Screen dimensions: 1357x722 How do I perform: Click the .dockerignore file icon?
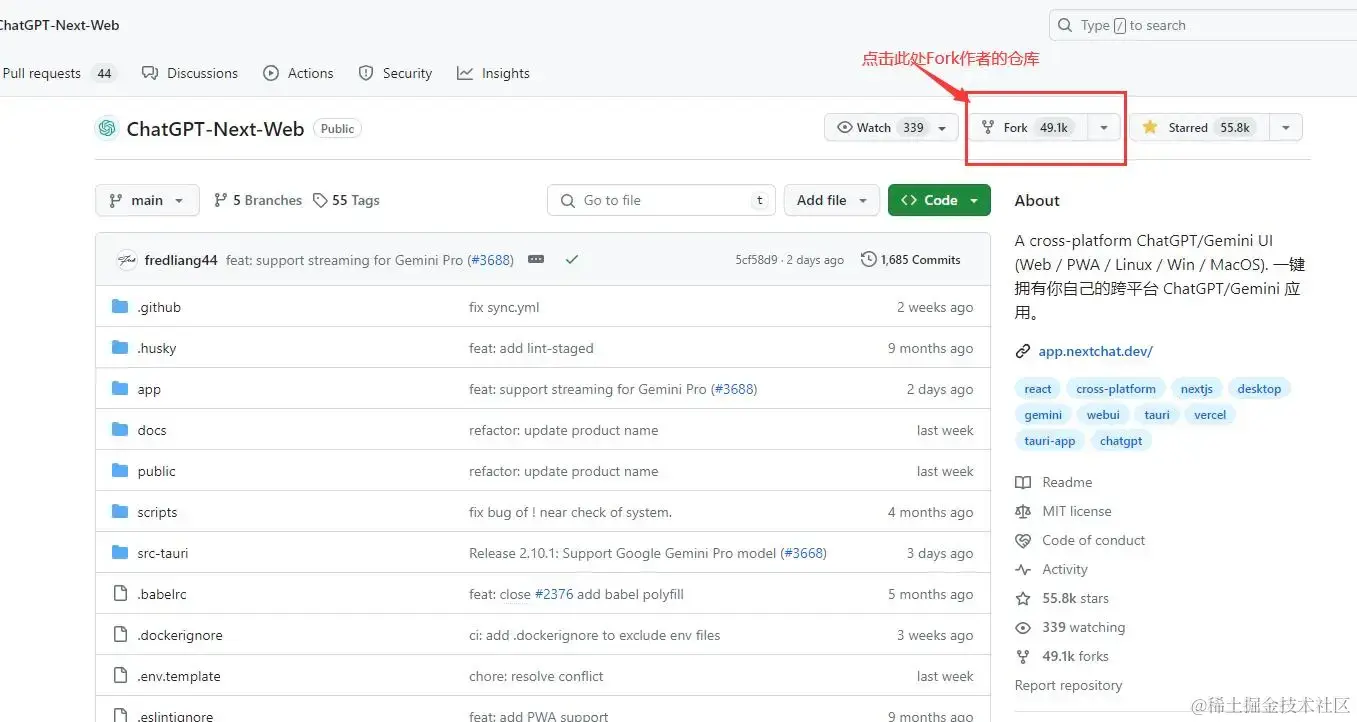pos(120,635)
